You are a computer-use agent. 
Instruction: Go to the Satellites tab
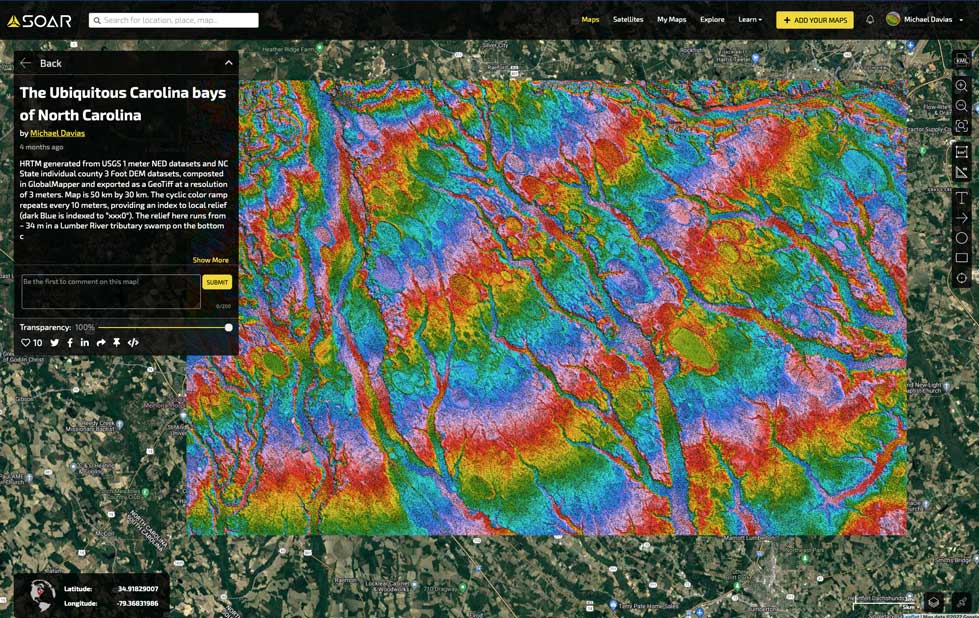(628, 20)
